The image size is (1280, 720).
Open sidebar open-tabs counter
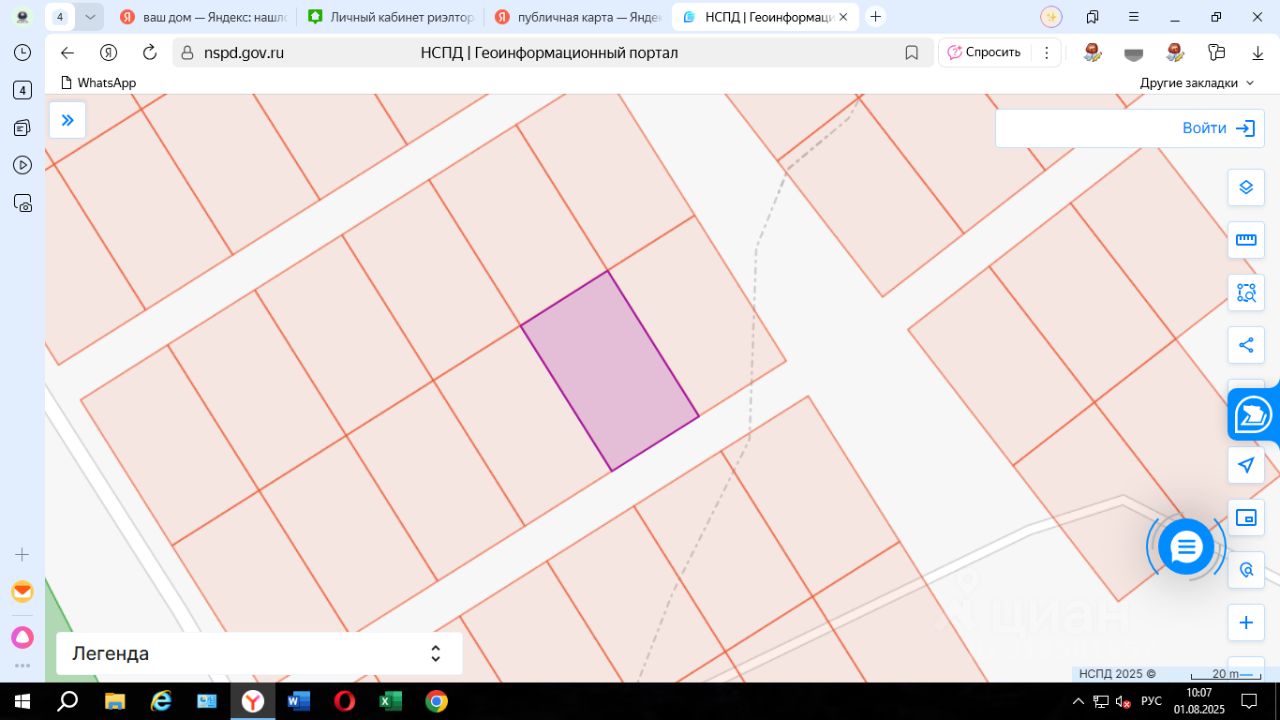(x=22, y=90)
